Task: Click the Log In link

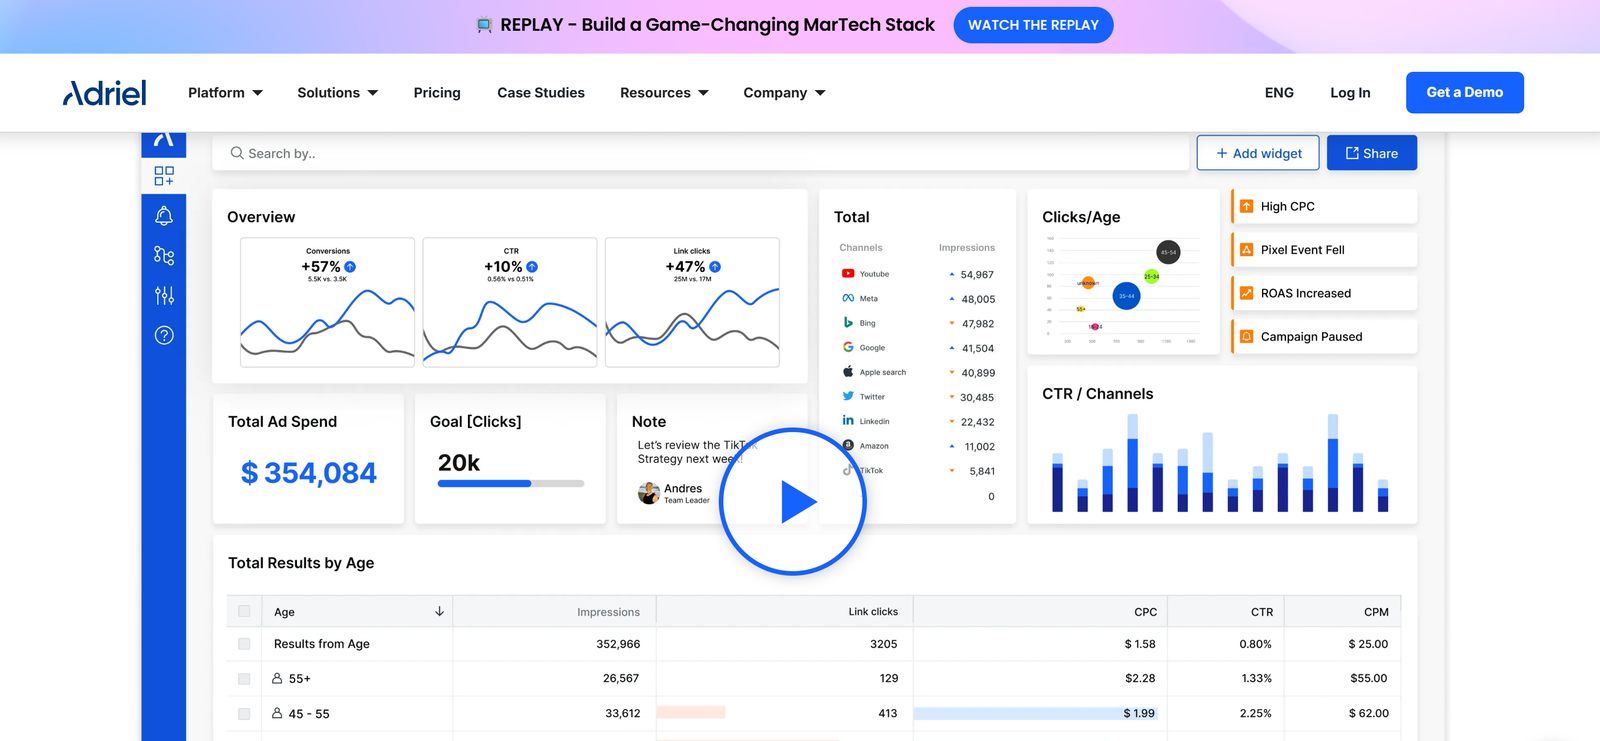Action: point(1350,92)
